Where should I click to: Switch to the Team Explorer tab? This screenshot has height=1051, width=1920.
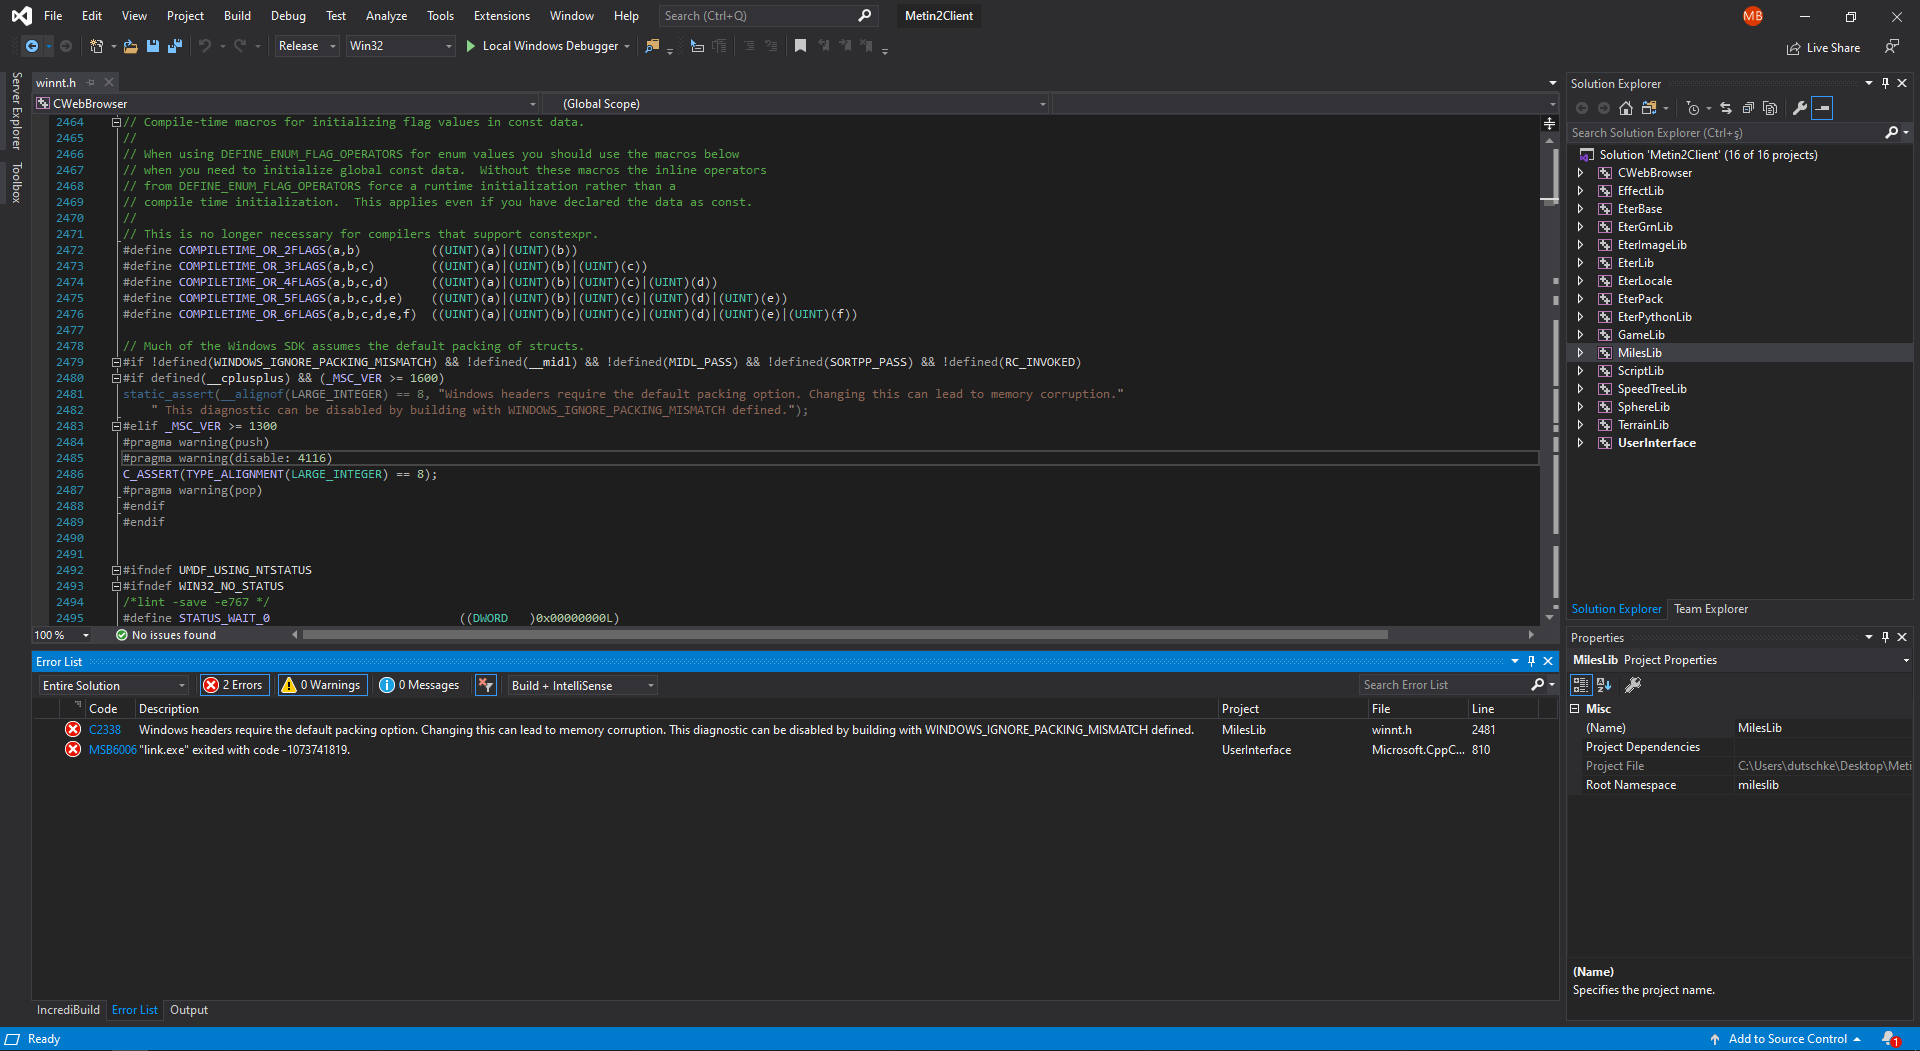click(1710, 609)
